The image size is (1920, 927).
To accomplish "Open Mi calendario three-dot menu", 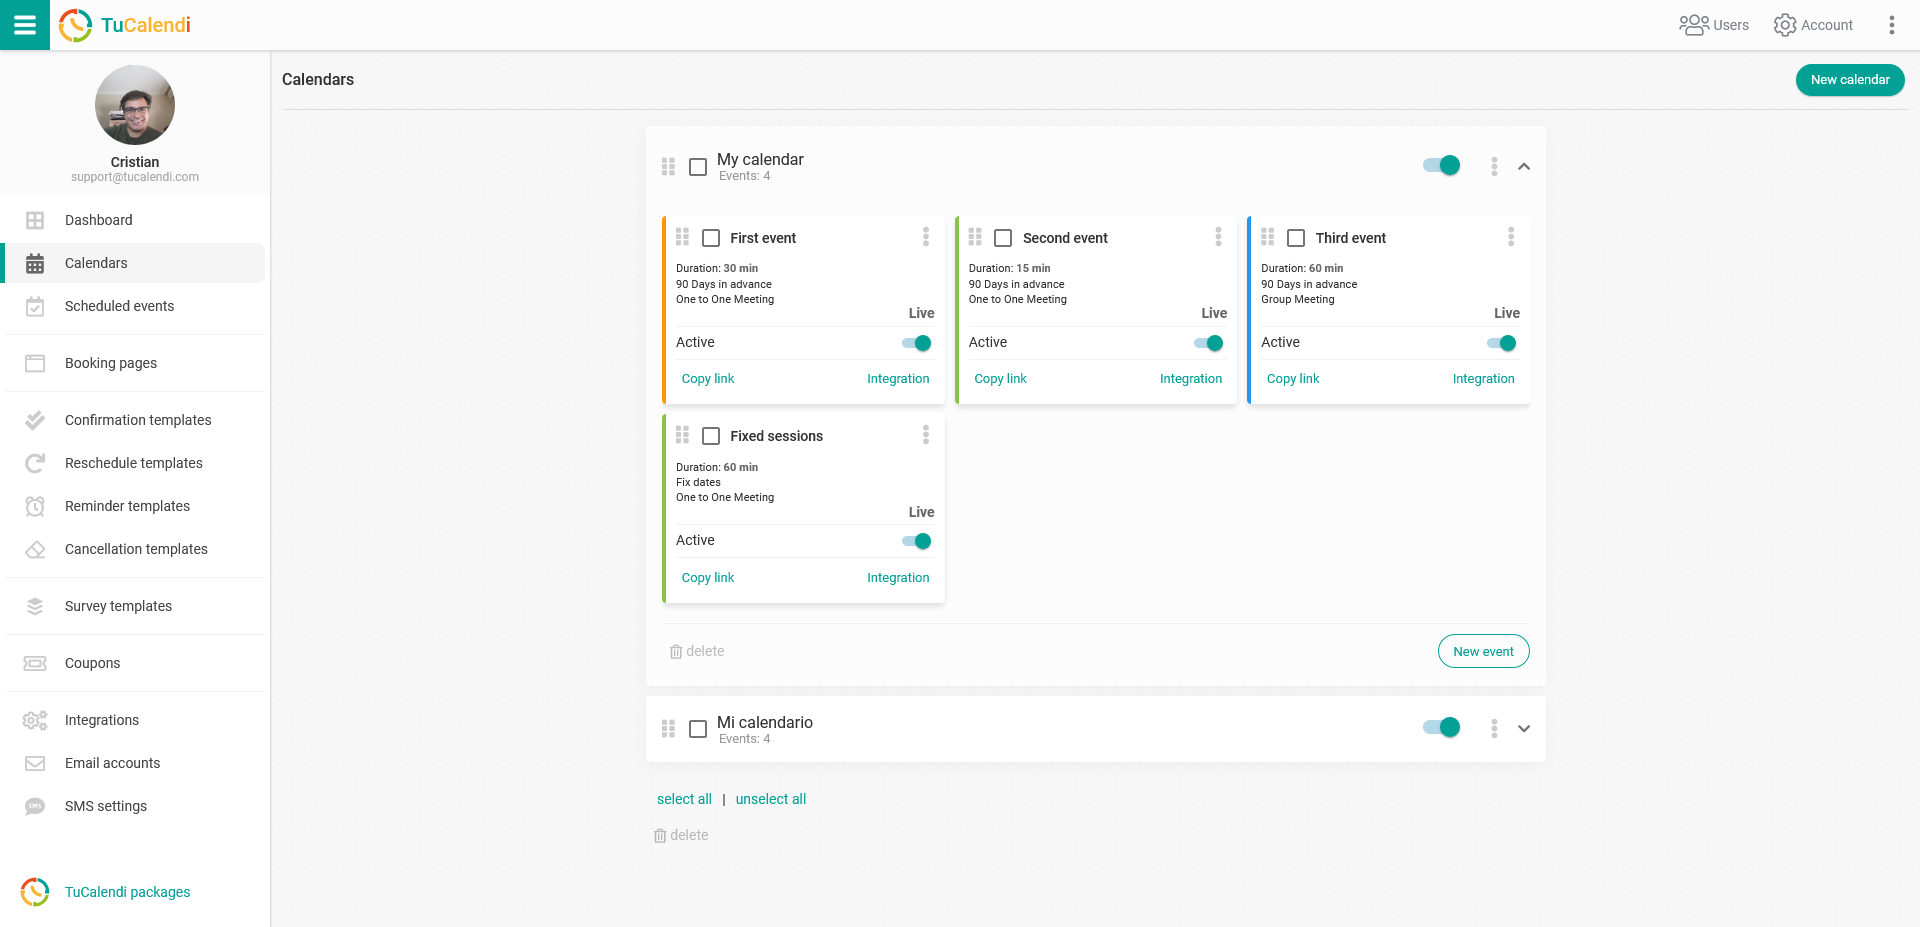I will pyautogui.click(x=1494, y=729).
